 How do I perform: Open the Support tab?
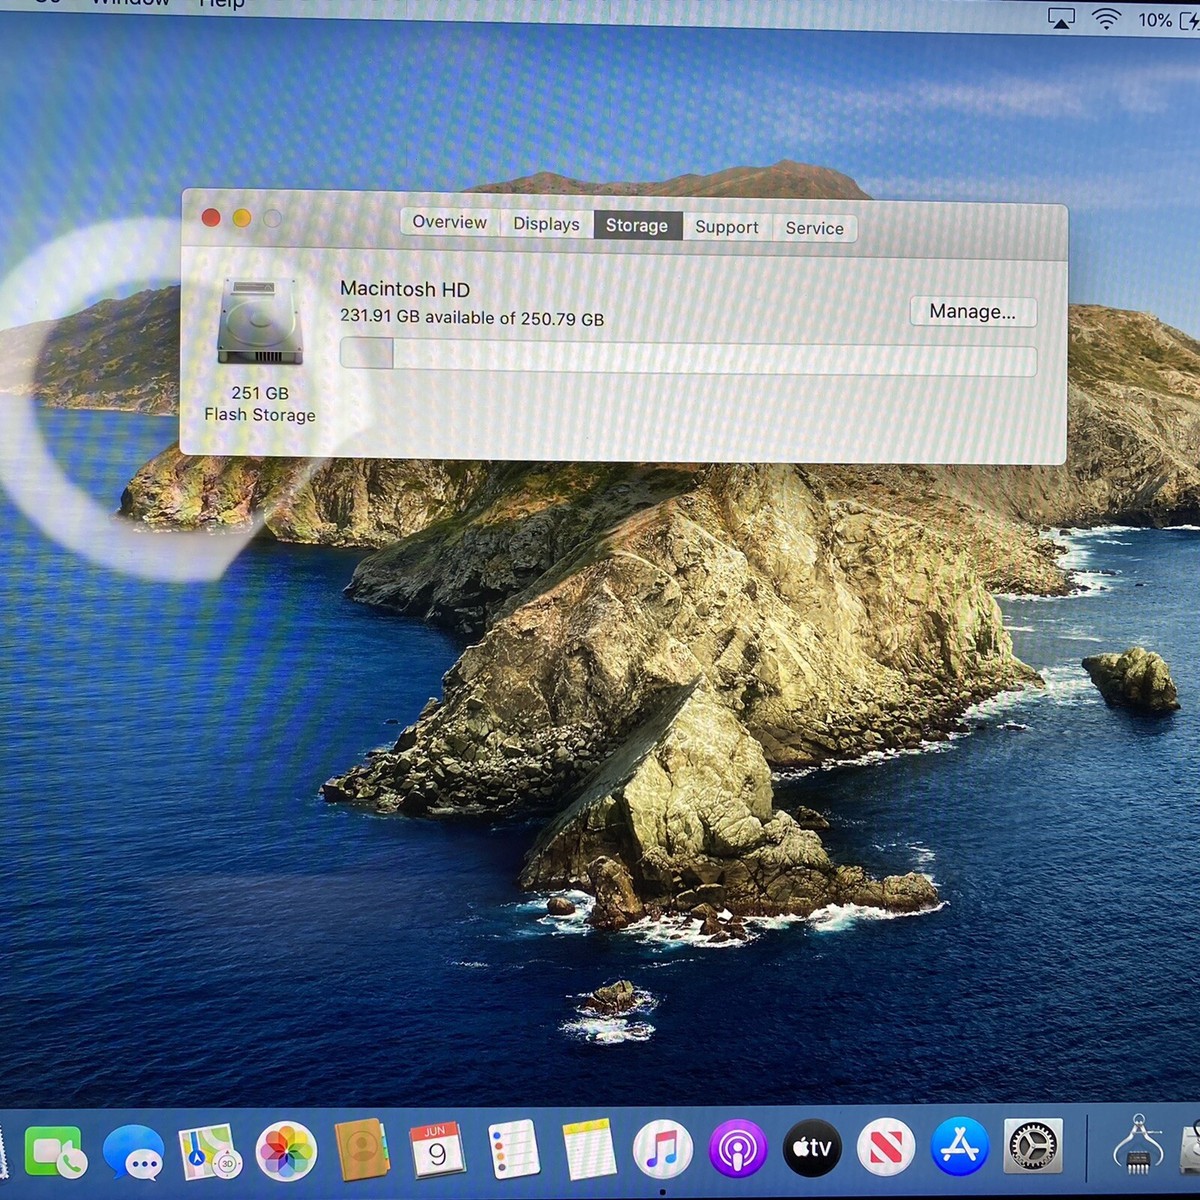pos(727,227)
